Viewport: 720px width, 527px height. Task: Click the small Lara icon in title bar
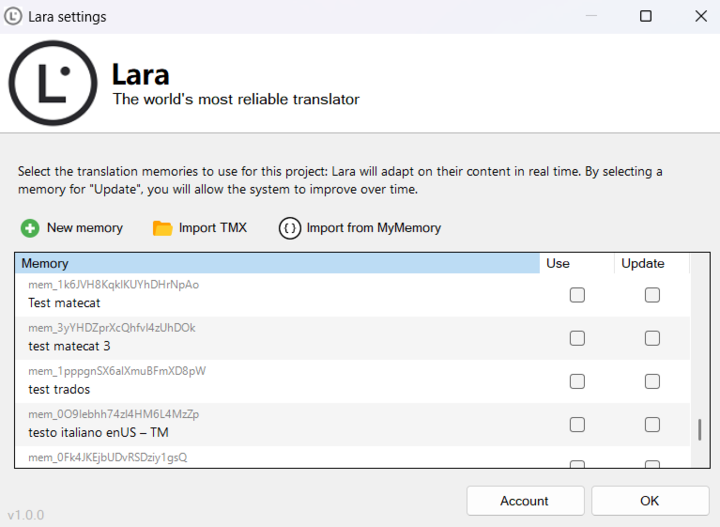(x=13, y=16)
